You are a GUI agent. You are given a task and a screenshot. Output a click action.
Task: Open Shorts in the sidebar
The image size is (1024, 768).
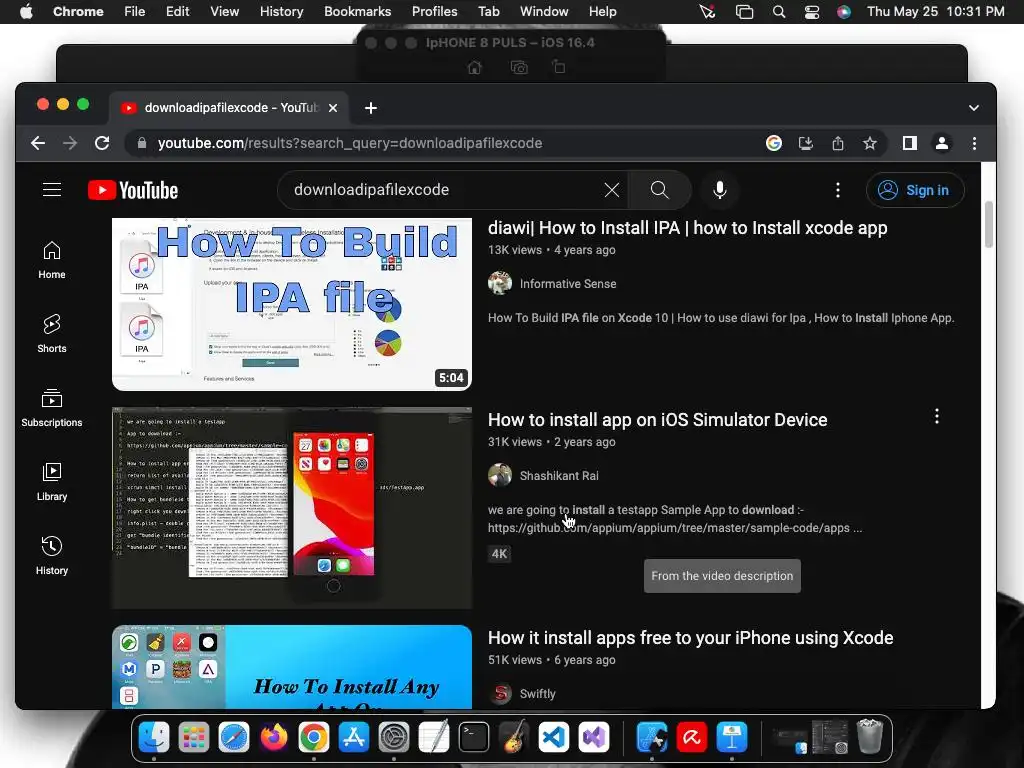tap(52, 334)
